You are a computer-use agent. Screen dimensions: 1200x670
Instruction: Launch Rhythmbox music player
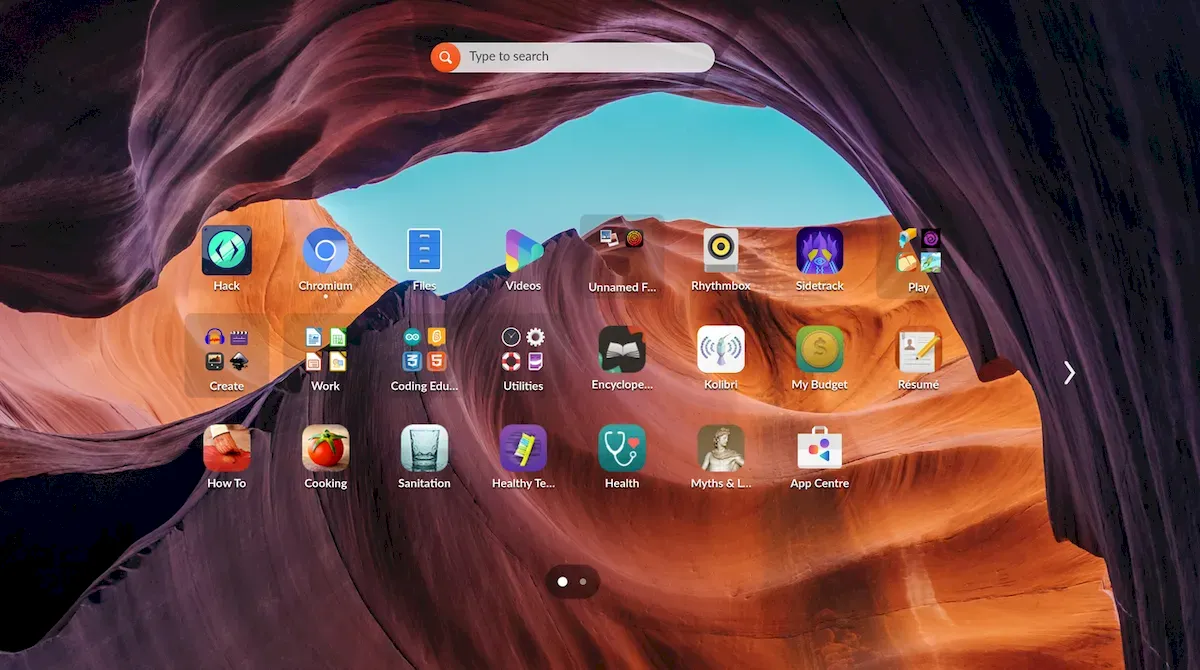pos(720,250)
